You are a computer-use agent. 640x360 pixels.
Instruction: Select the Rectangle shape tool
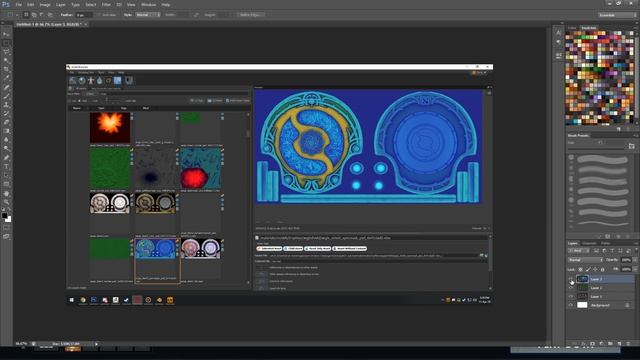point(6,184)
